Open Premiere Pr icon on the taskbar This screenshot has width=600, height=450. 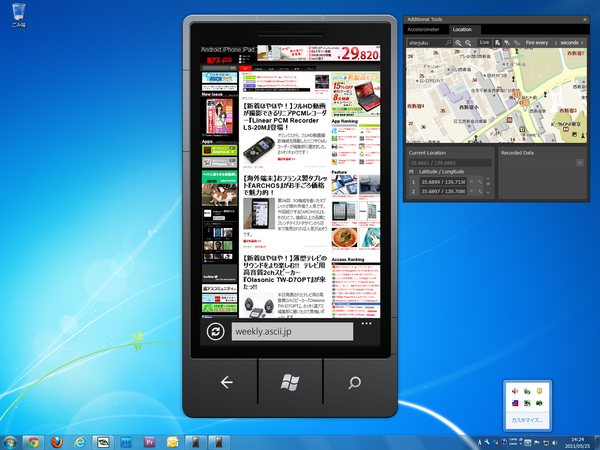tap(149, 442)
